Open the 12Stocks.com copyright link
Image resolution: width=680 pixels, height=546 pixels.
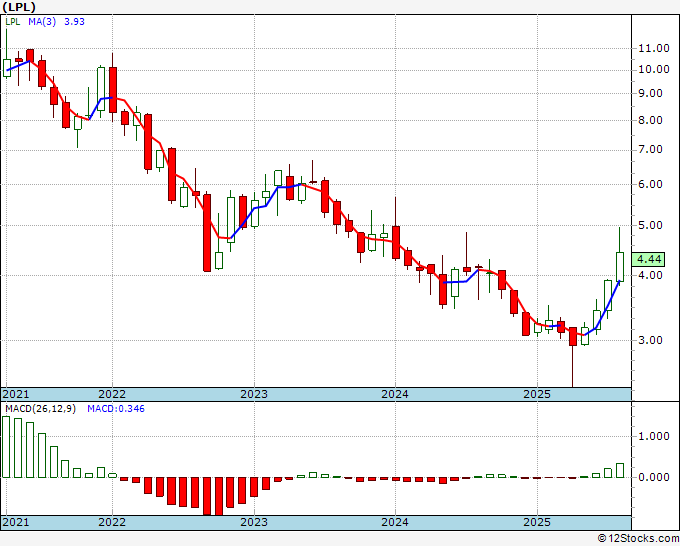[638, 538]
